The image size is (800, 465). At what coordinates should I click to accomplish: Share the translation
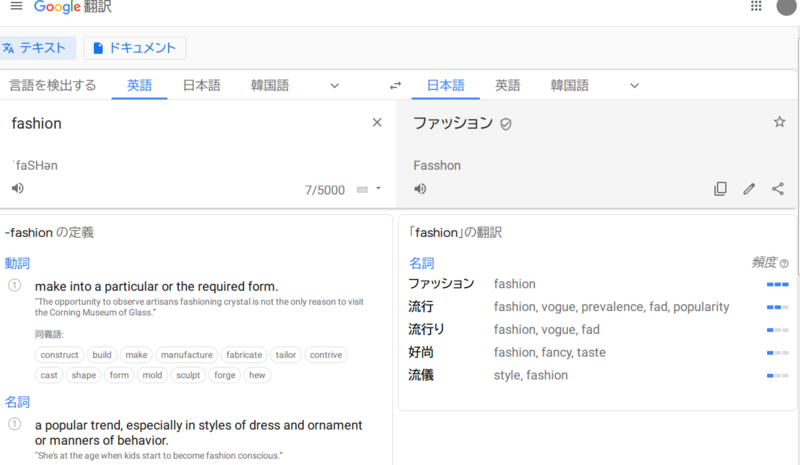(x=778, y=189)
